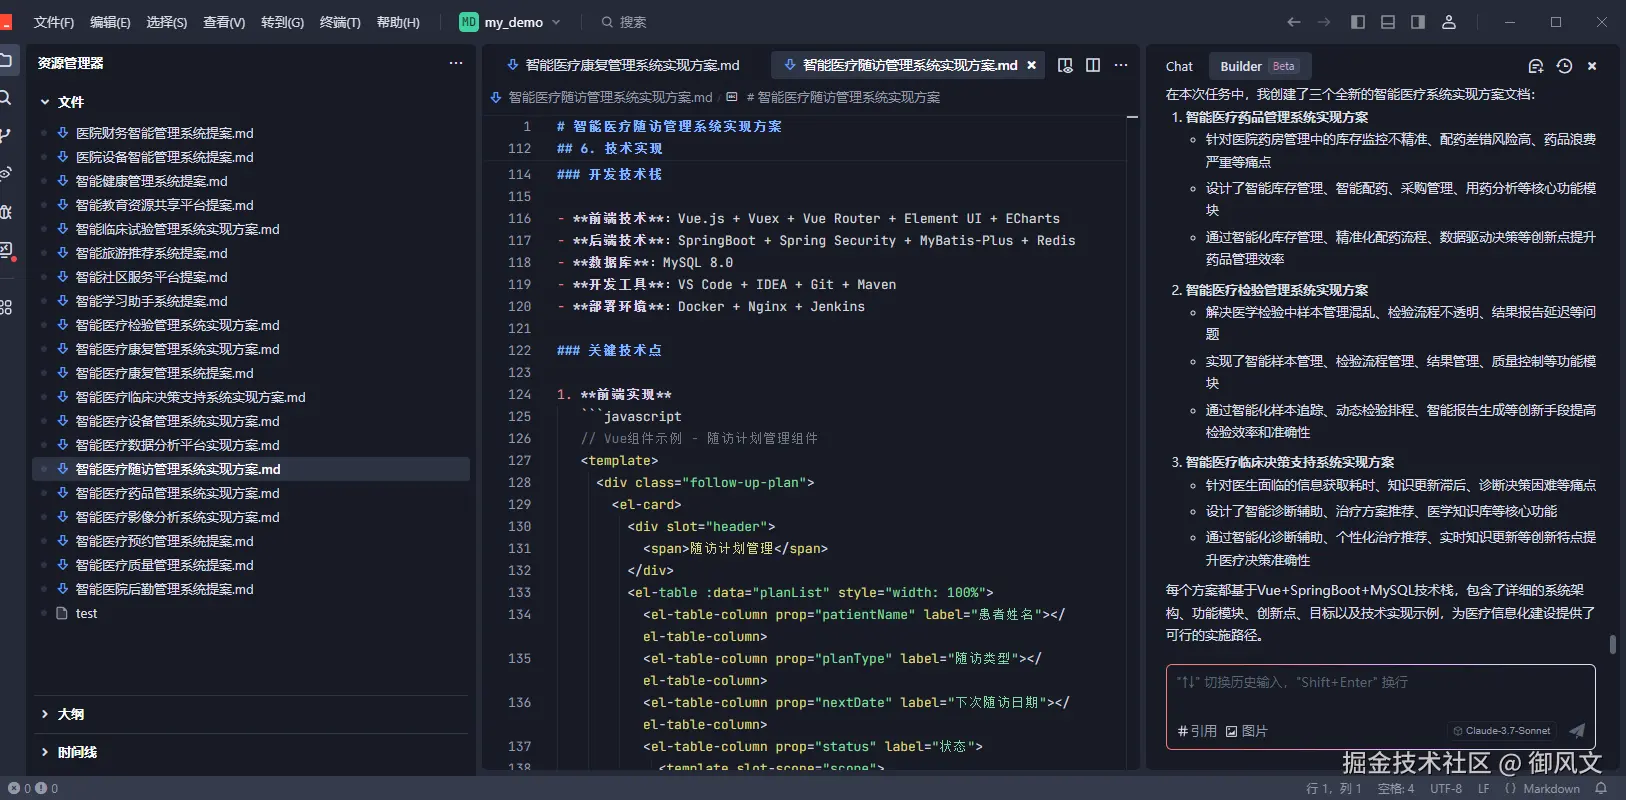Split the editor to the right
The height and width of the screenshot is (800, 1626).
pos(1093,65)
